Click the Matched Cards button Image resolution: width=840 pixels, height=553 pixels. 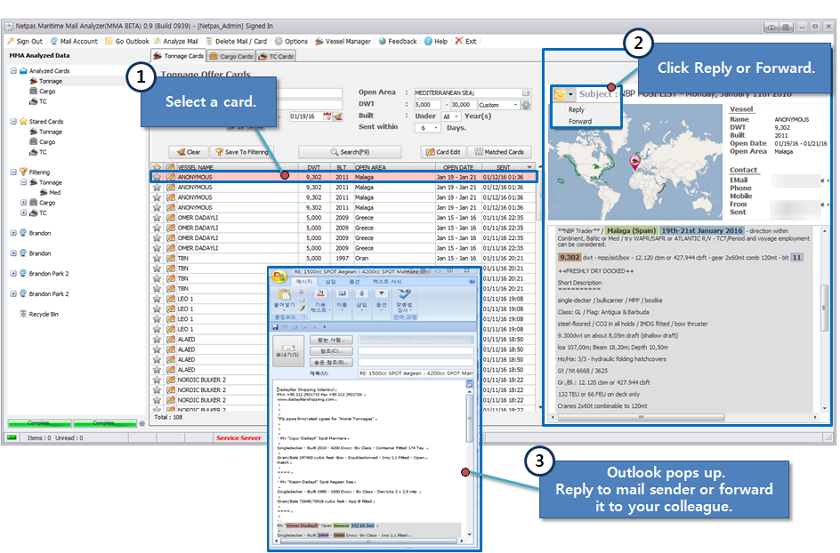click(x=499, y=152)
